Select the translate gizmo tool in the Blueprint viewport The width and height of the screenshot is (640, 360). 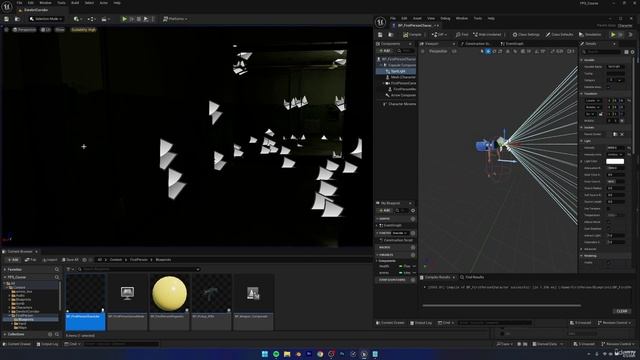(488, 51)
